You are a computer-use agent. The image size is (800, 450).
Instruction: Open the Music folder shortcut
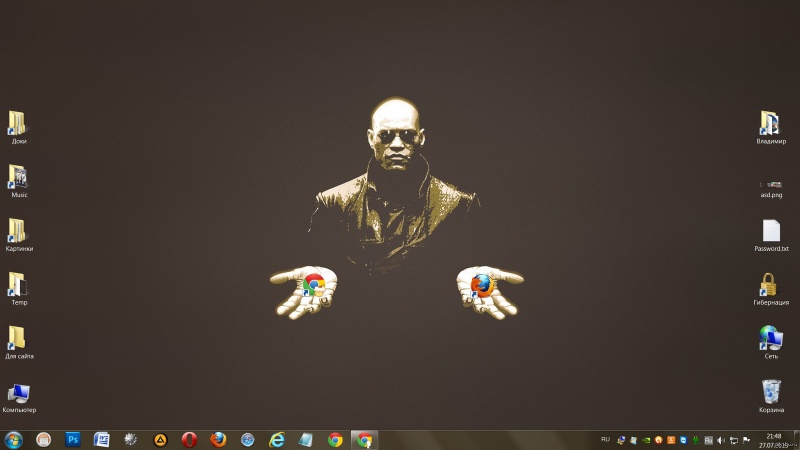[x=19, y=181]
